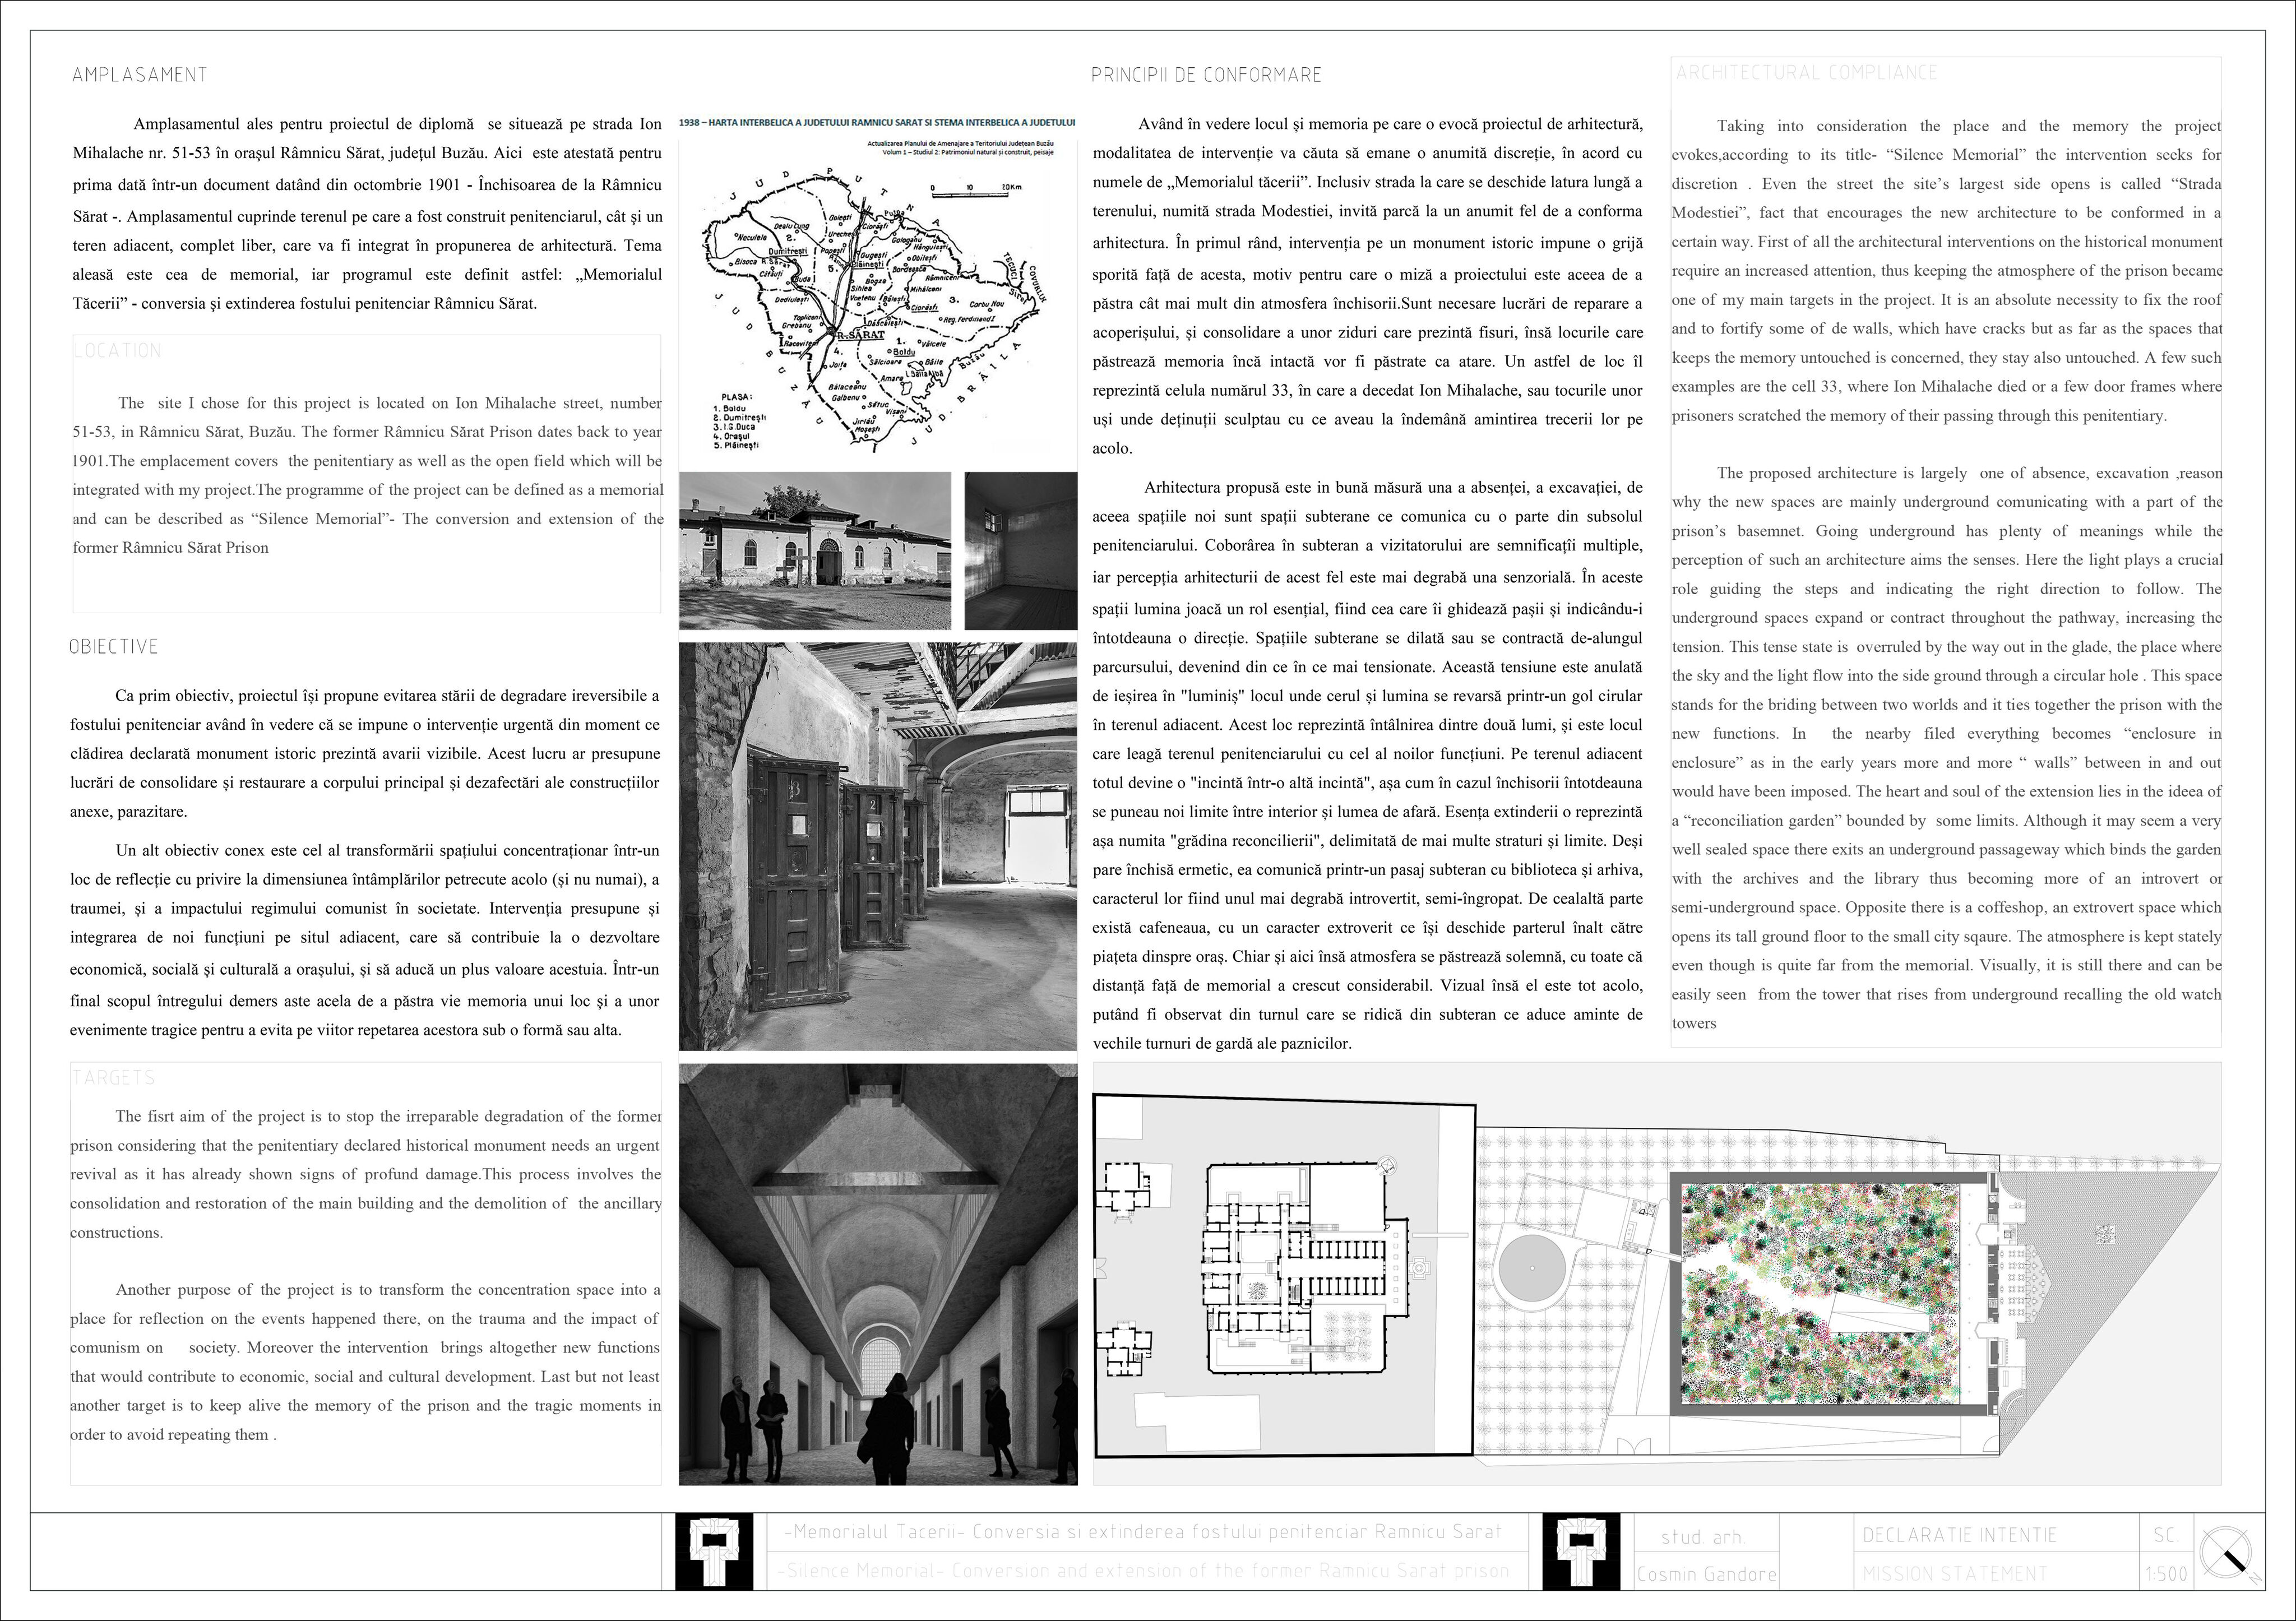Click the left Silence Memorial logo in title block
Screen dimensions: 2296x1621
coord(714,1552)
